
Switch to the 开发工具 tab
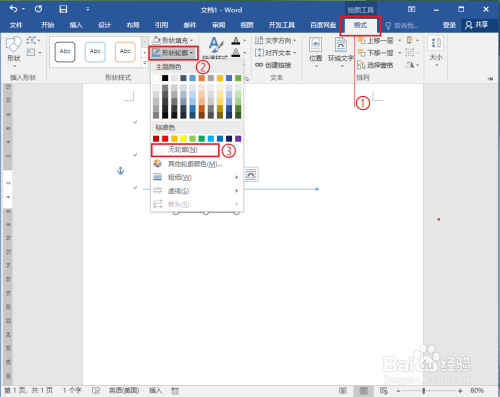point(282,25)
